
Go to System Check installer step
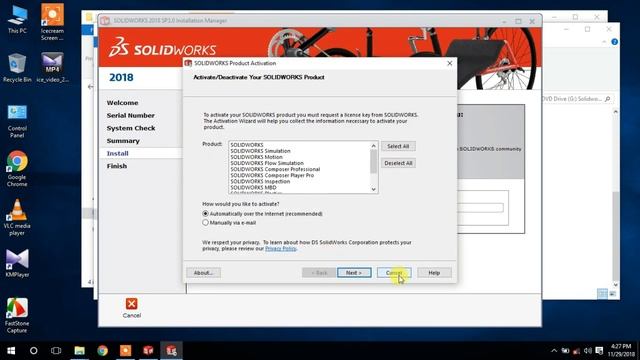131,128
